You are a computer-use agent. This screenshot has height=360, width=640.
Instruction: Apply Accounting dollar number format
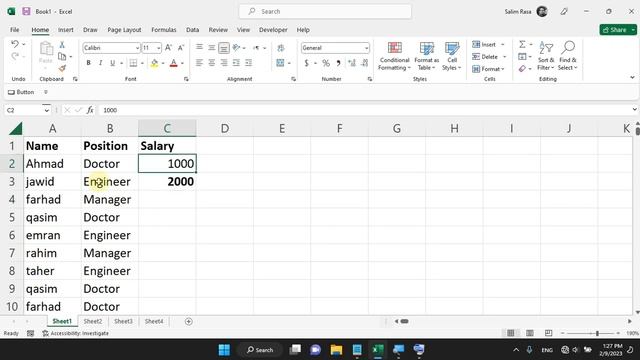[x=307, y=63]
